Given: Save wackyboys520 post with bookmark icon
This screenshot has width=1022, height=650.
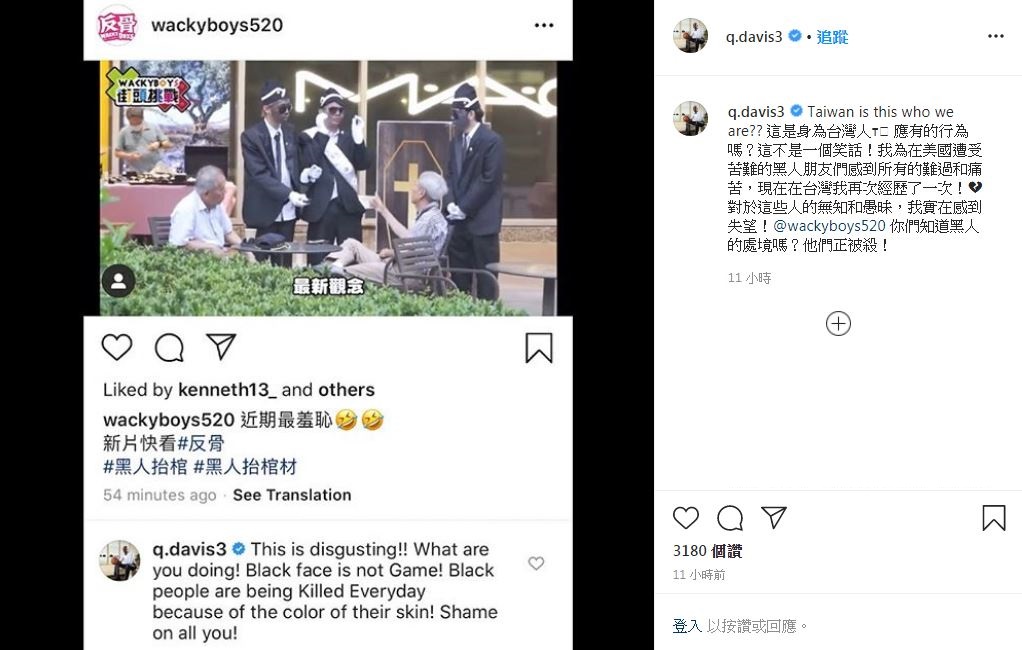Looking at the screenshot, I should (x=539, y=347).
